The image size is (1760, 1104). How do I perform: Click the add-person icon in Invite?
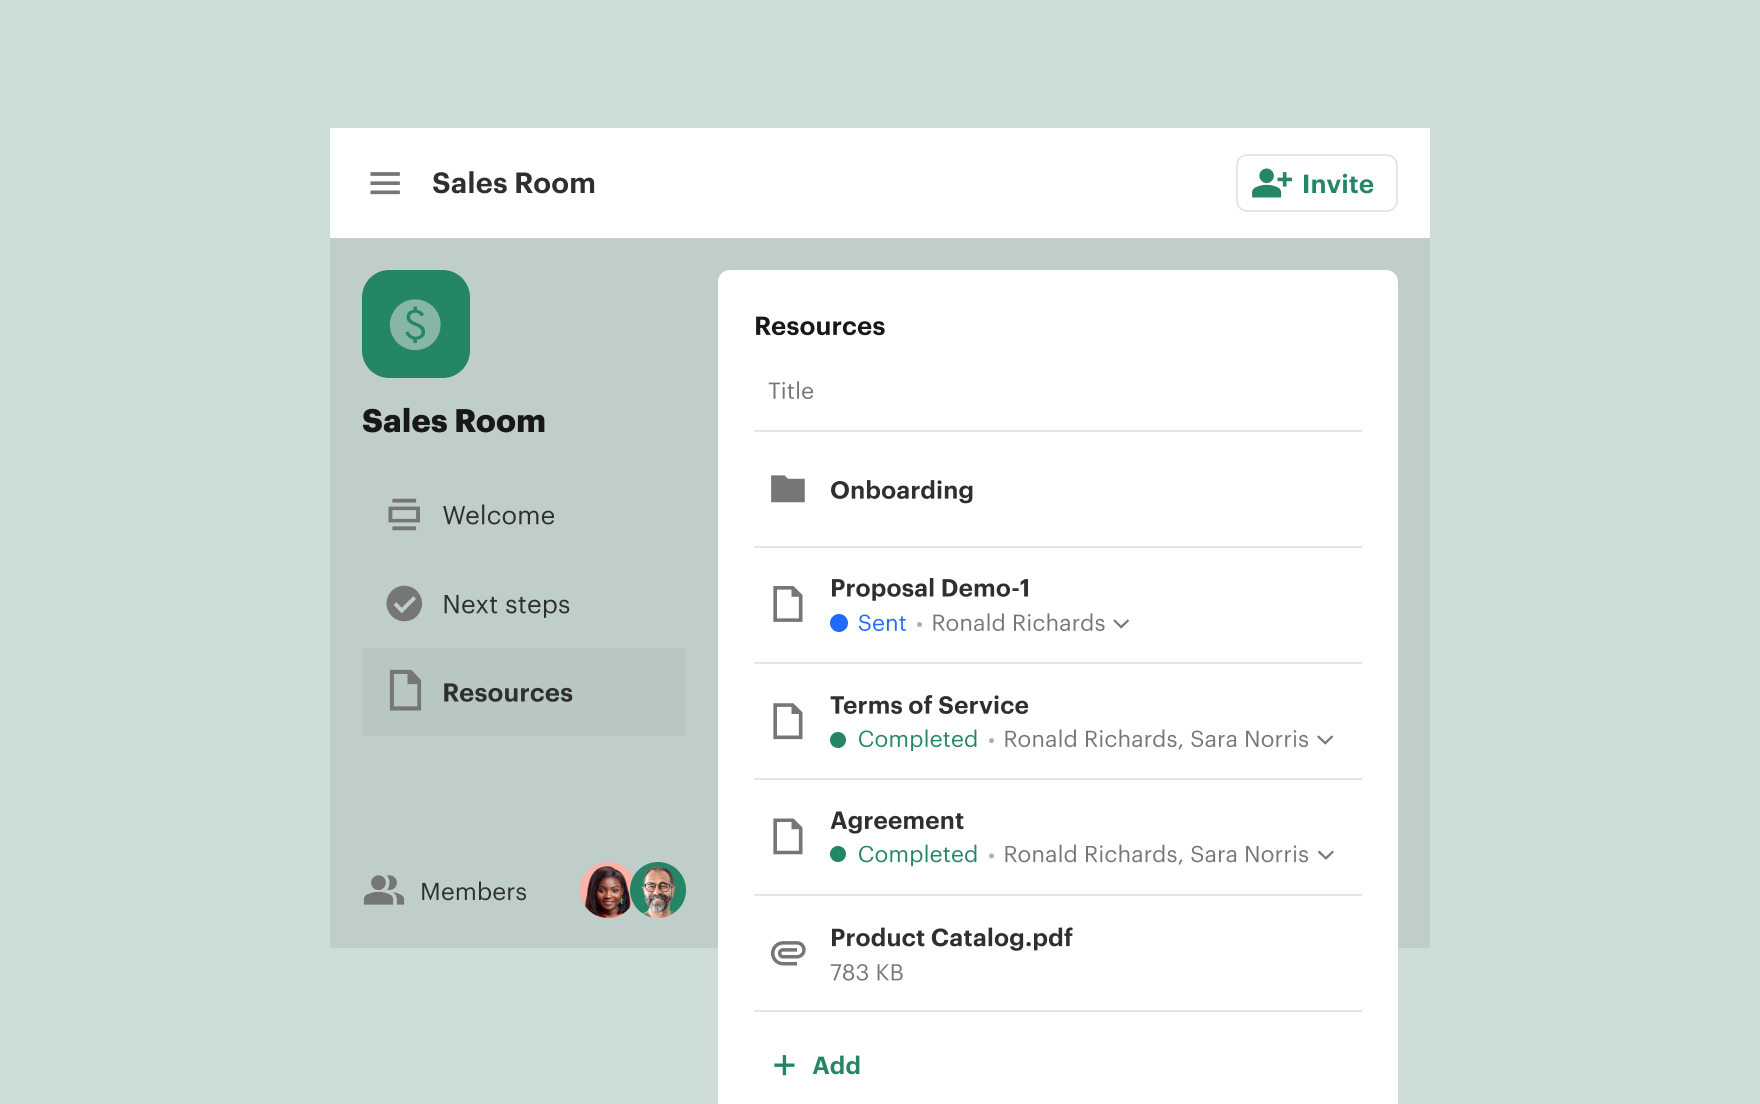(1272, 183)
